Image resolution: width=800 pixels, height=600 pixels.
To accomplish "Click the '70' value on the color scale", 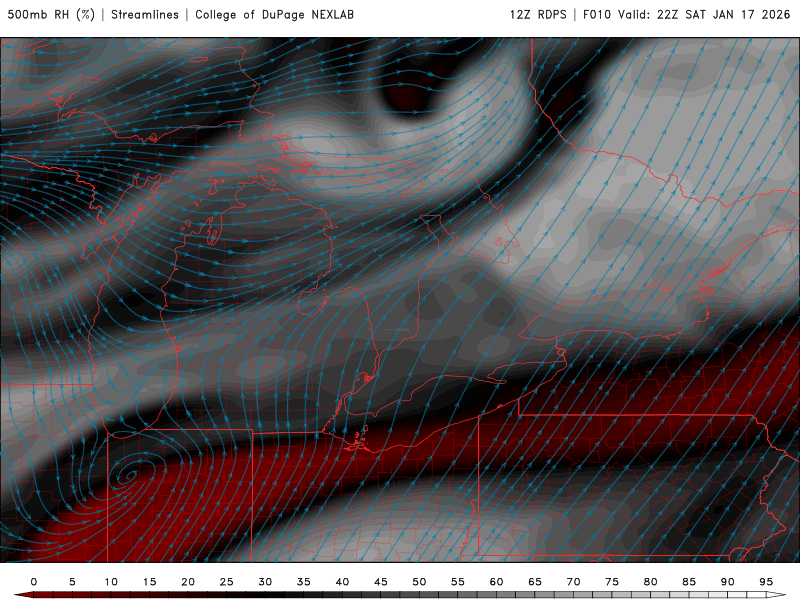I will 573,582.
